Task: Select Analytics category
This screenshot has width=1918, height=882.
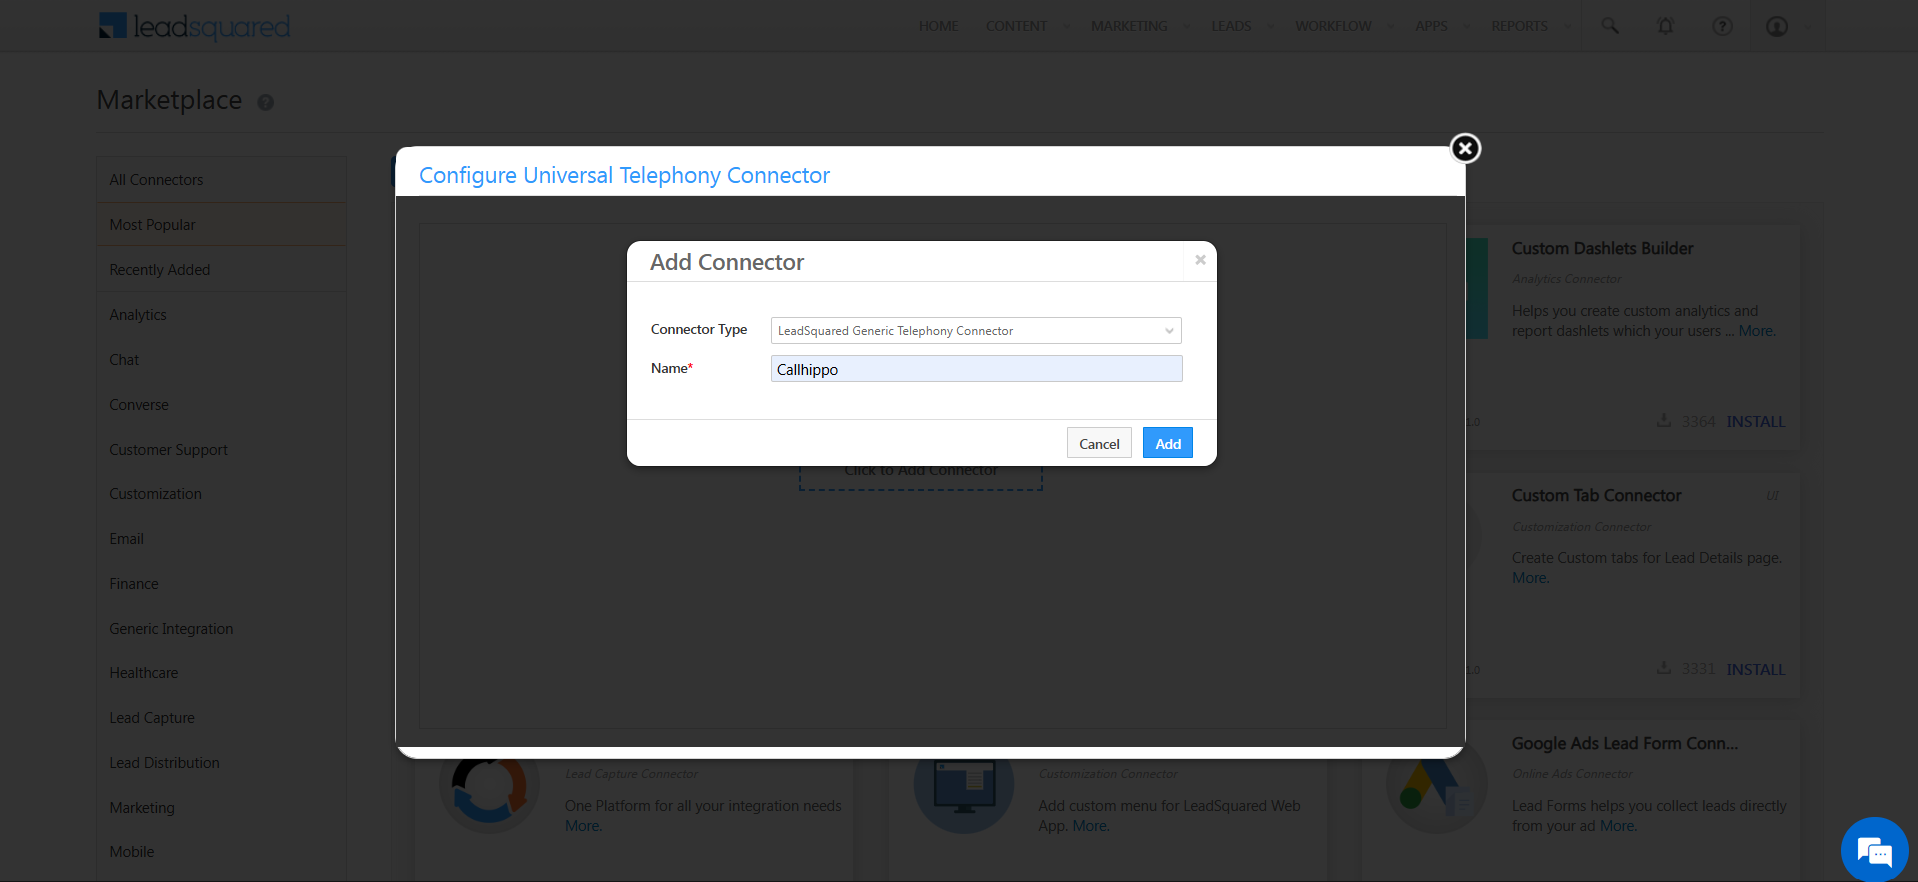Action: click(222, 315)
